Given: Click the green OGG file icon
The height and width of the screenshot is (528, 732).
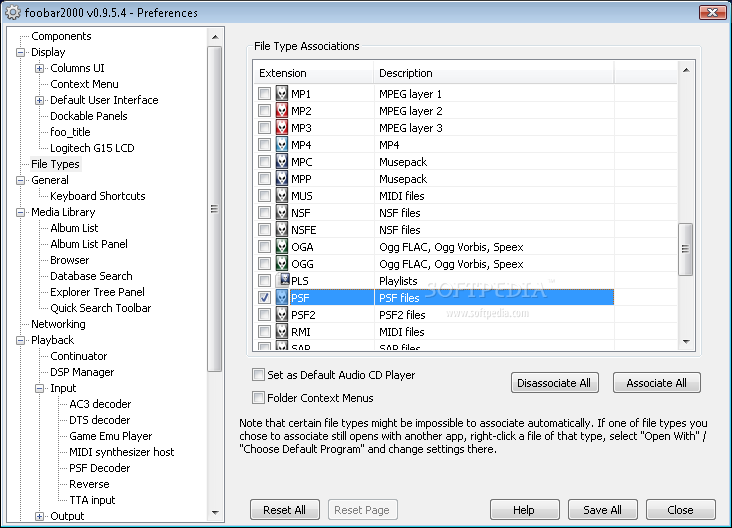Looking at the screenshot, I should click(x=282, y=263).
